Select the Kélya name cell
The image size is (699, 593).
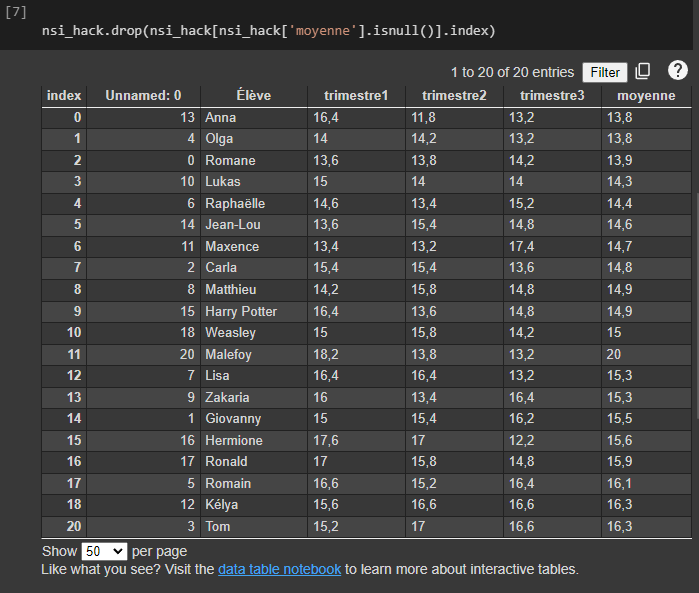click(222, 505)
